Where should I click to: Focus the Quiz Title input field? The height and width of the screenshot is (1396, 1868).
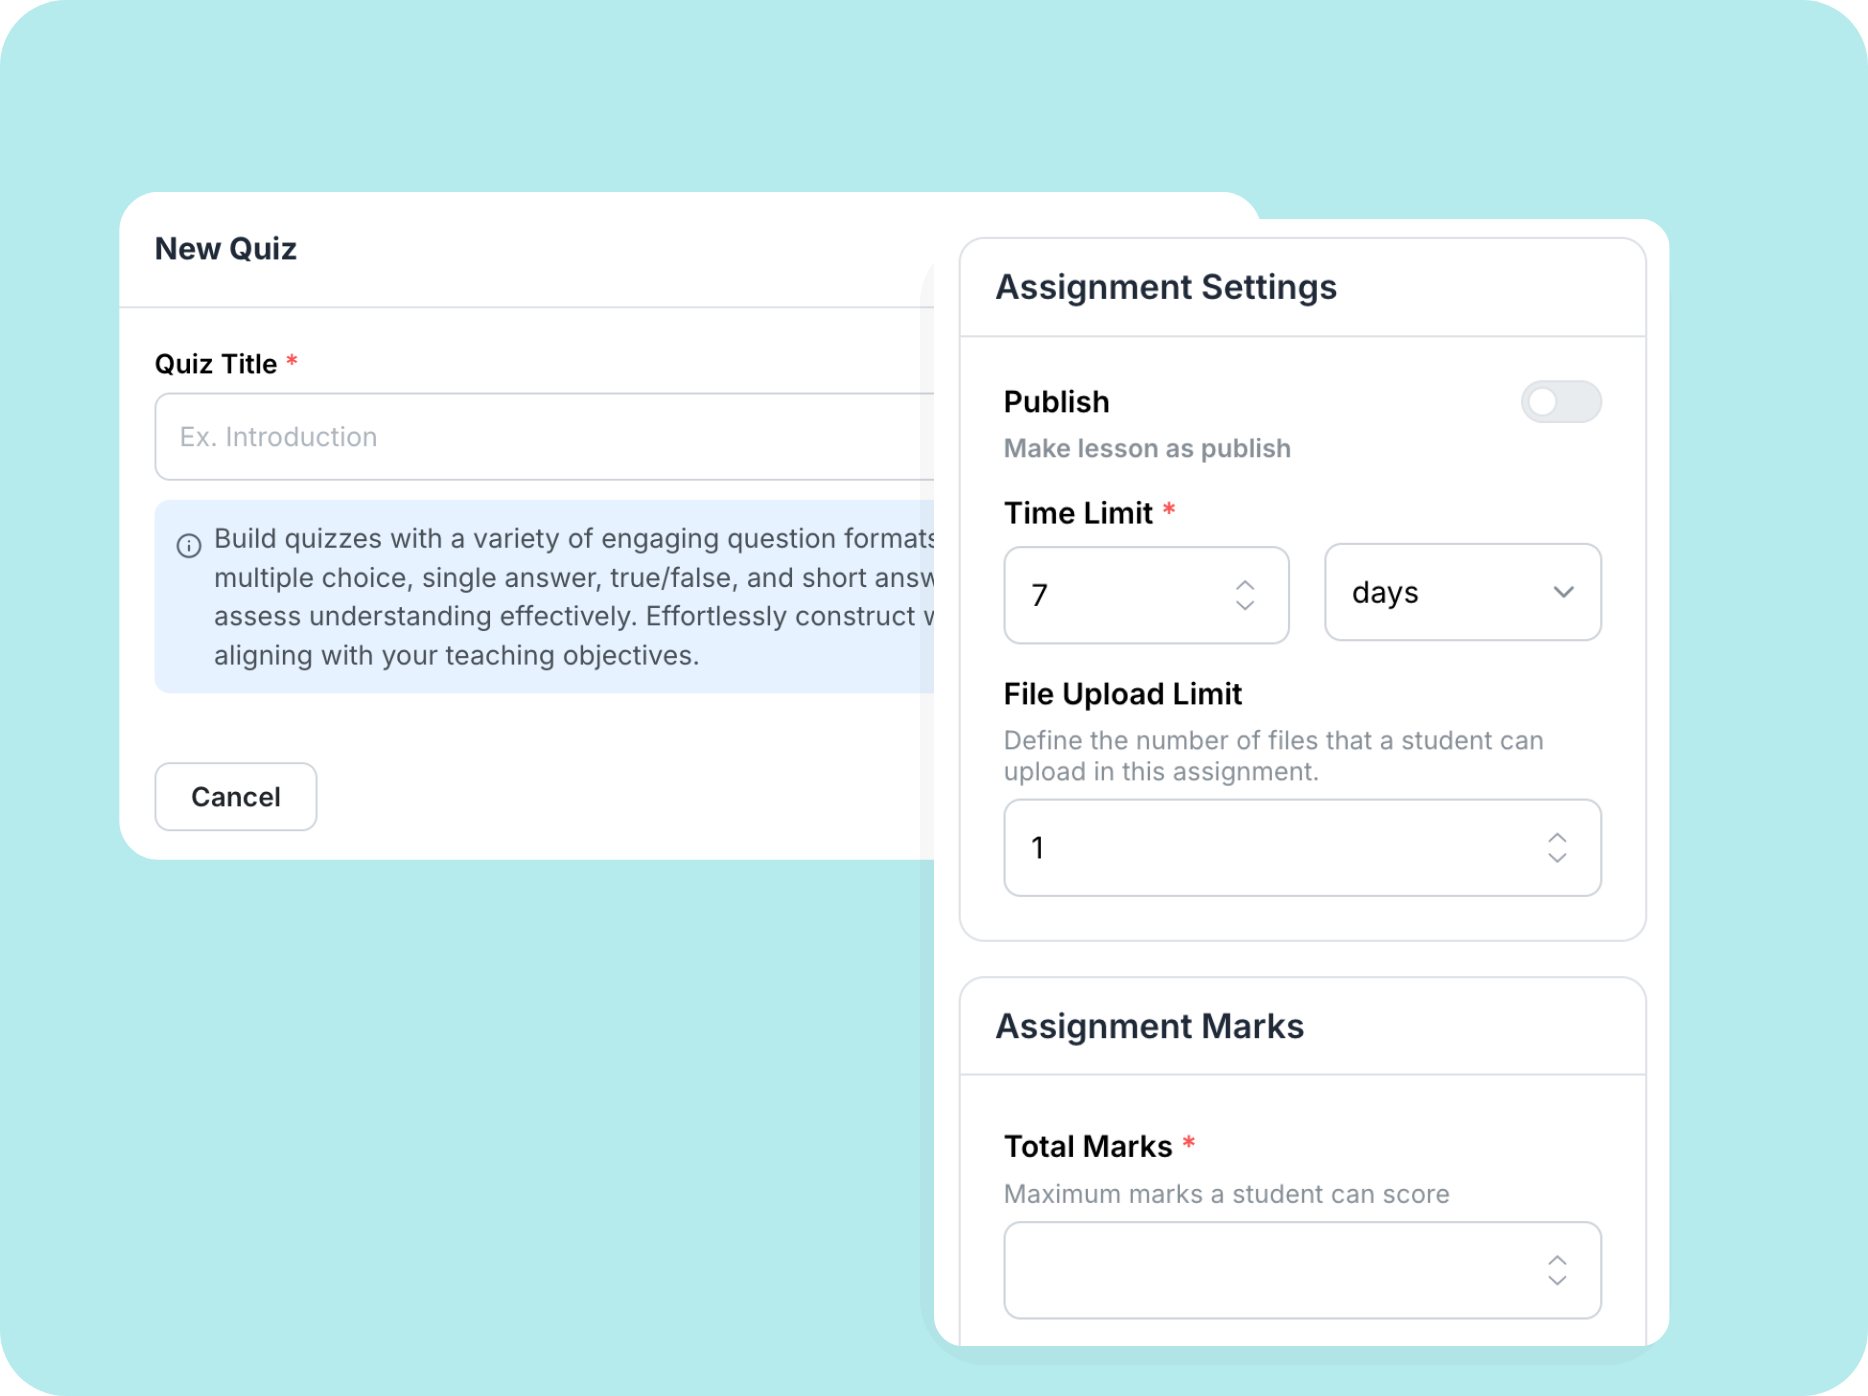(545, 437)
